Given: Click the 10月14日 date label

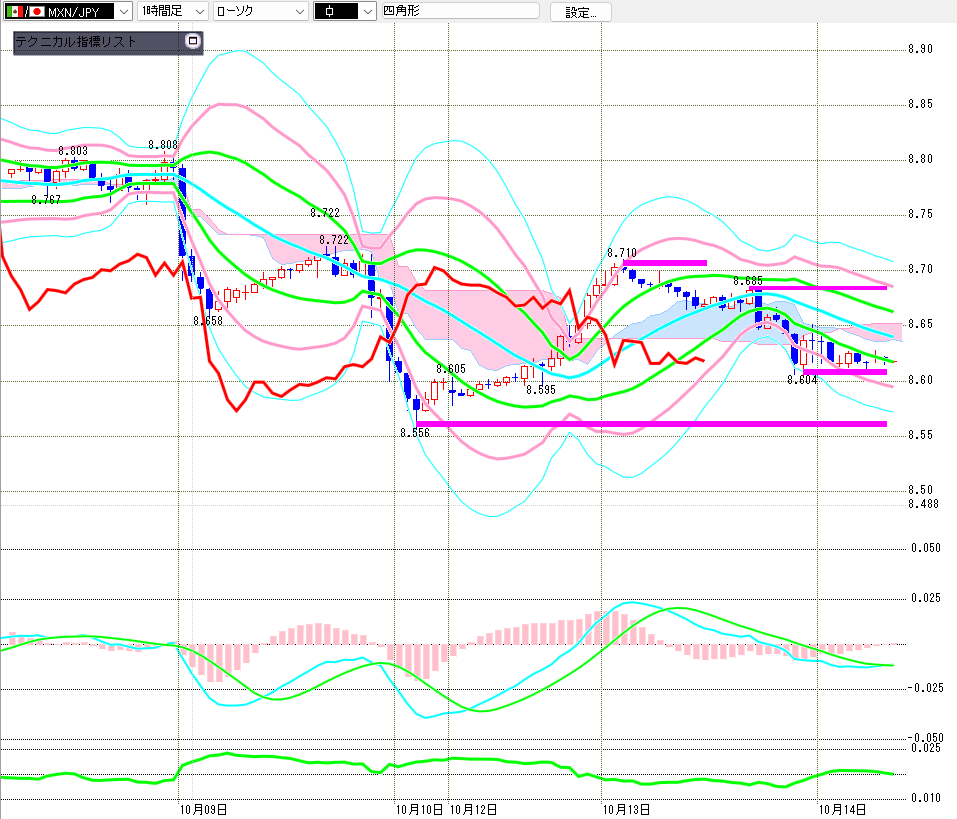Looking at the screenshot, I should [842, 810].
